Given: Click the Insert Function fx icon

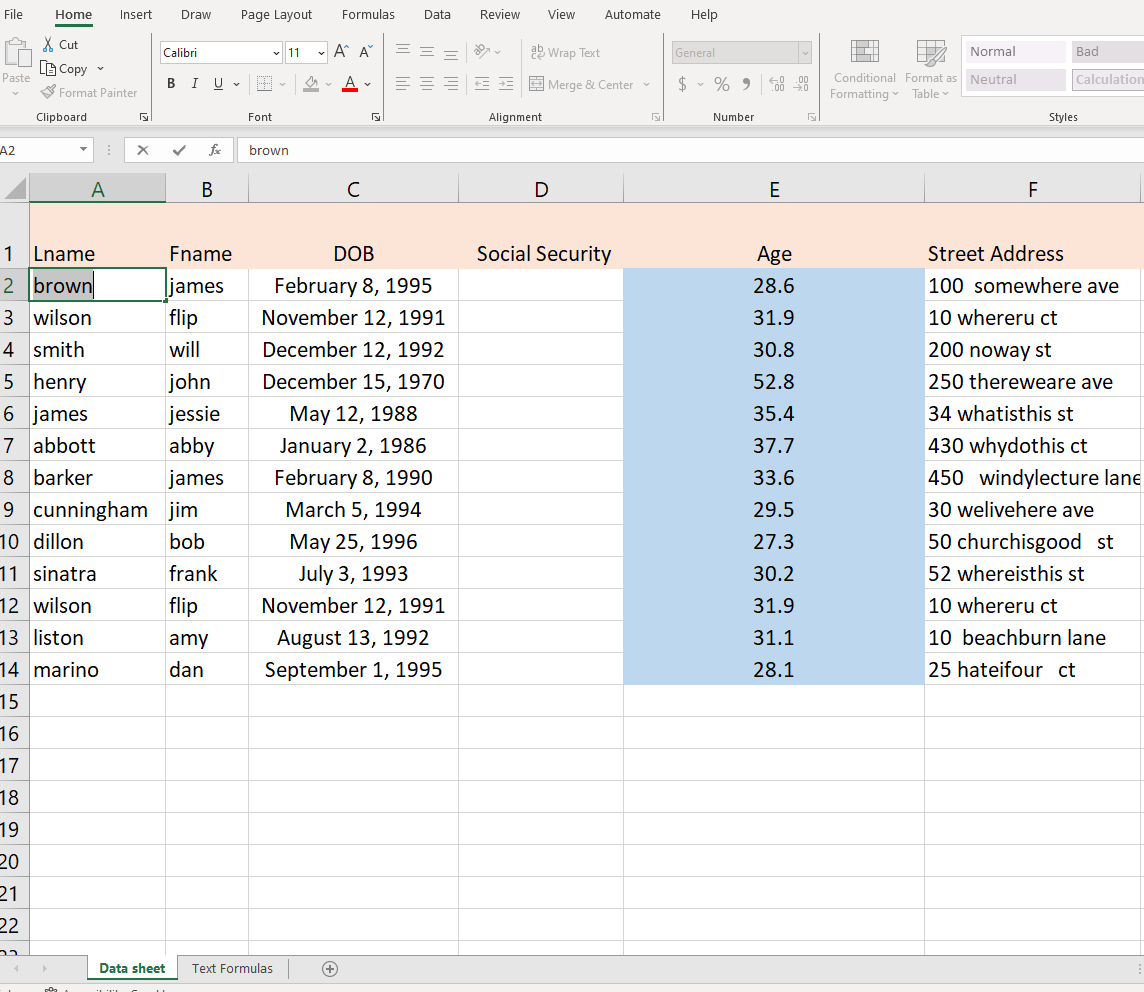Looking at the screenshot, I should coord(215,150).
